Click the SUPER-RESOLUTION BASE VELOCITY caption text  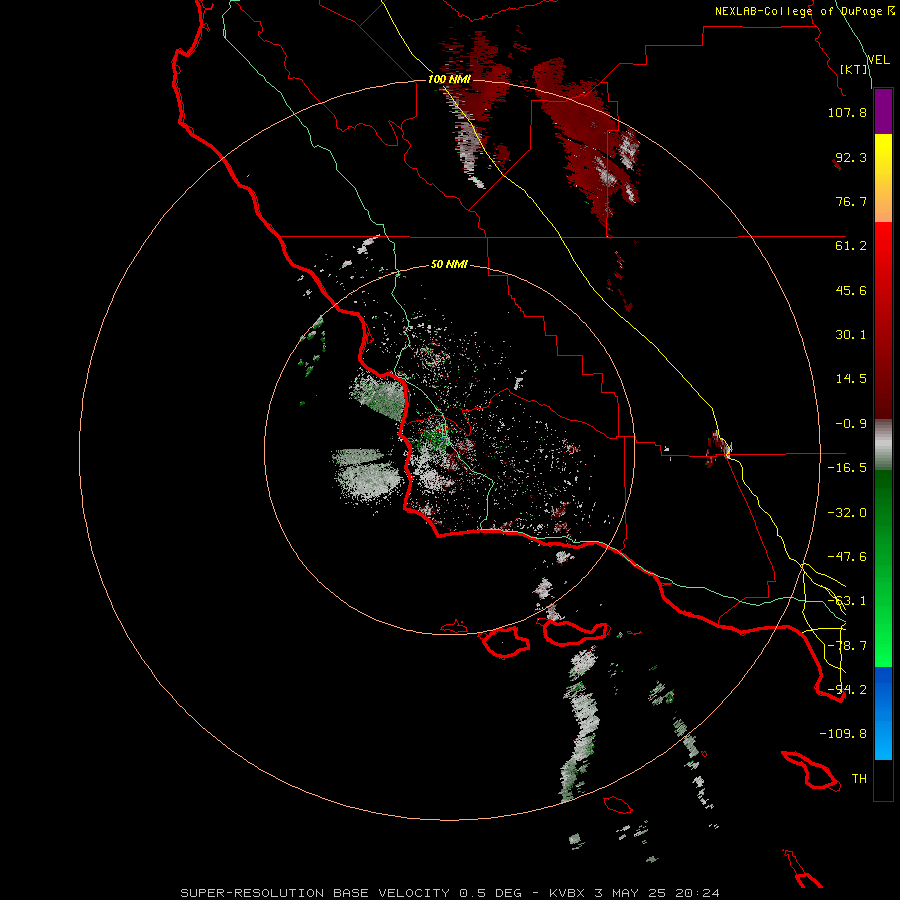pos(317,893)
